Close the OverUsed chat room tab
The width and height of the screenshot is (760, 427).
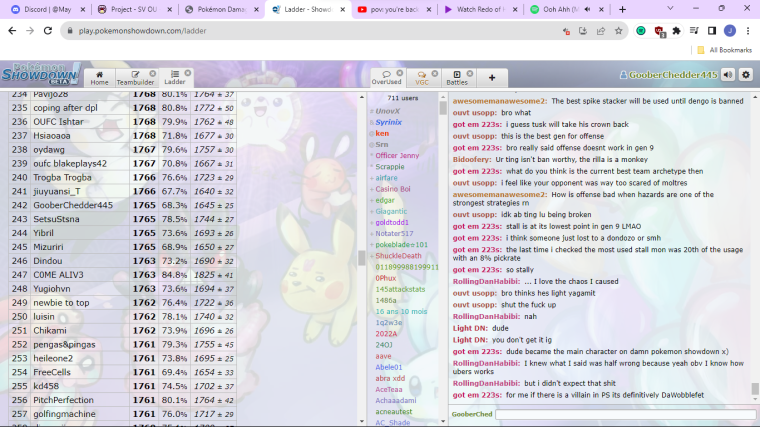click(x=401, y=73)
